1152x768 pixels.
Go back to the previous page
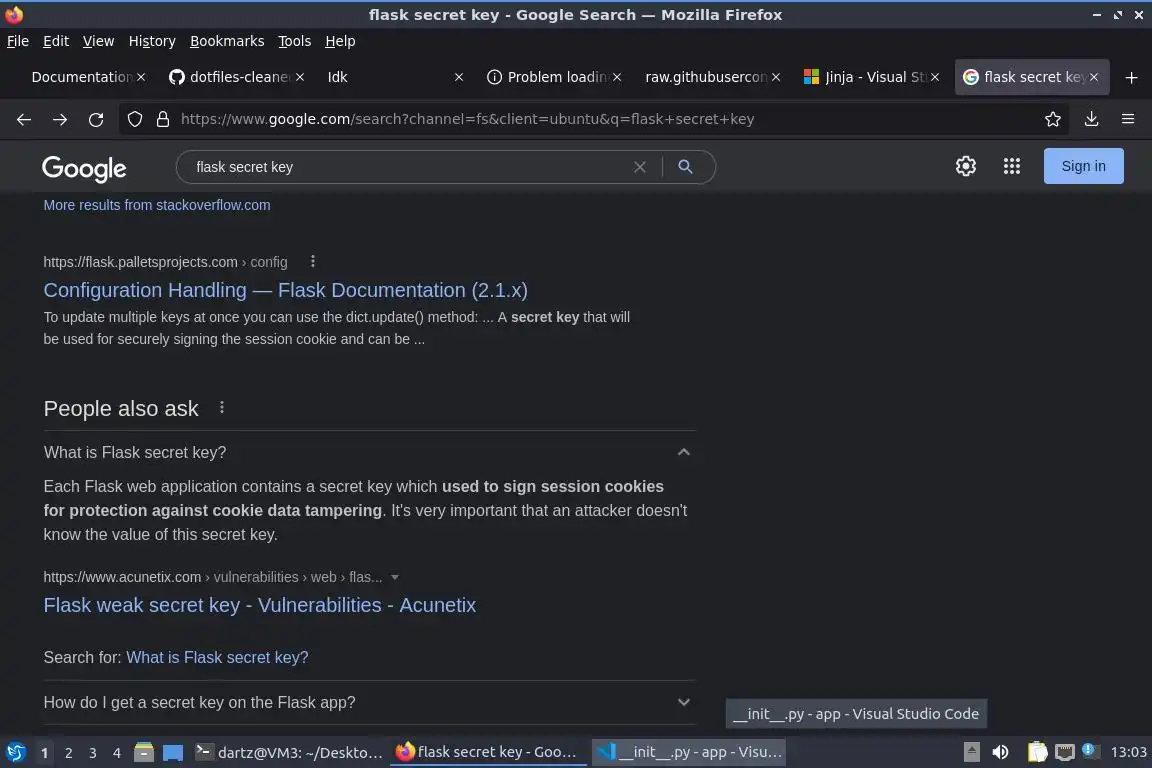24,119
